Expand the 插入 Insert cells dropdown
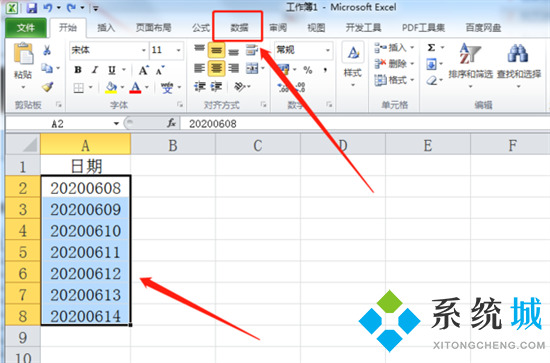The image size is (550, 363). [x=412, y=47]
